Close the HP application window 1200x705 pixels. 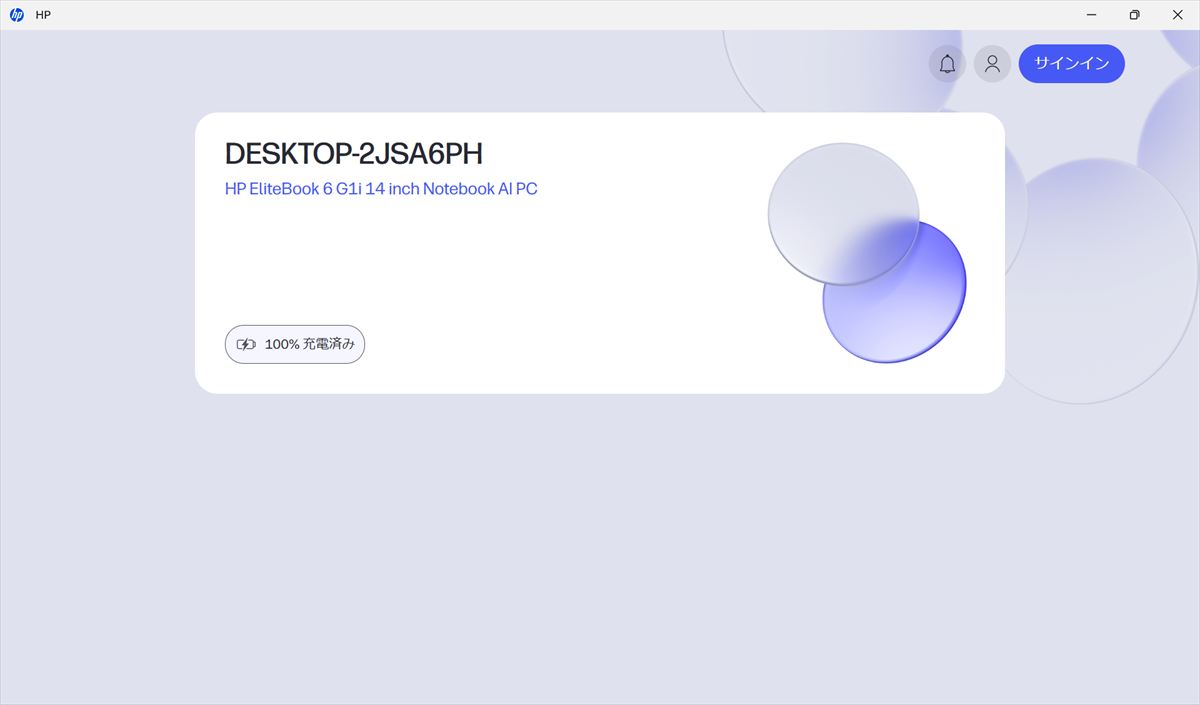pyautogui.click(x=1177, y=15)
